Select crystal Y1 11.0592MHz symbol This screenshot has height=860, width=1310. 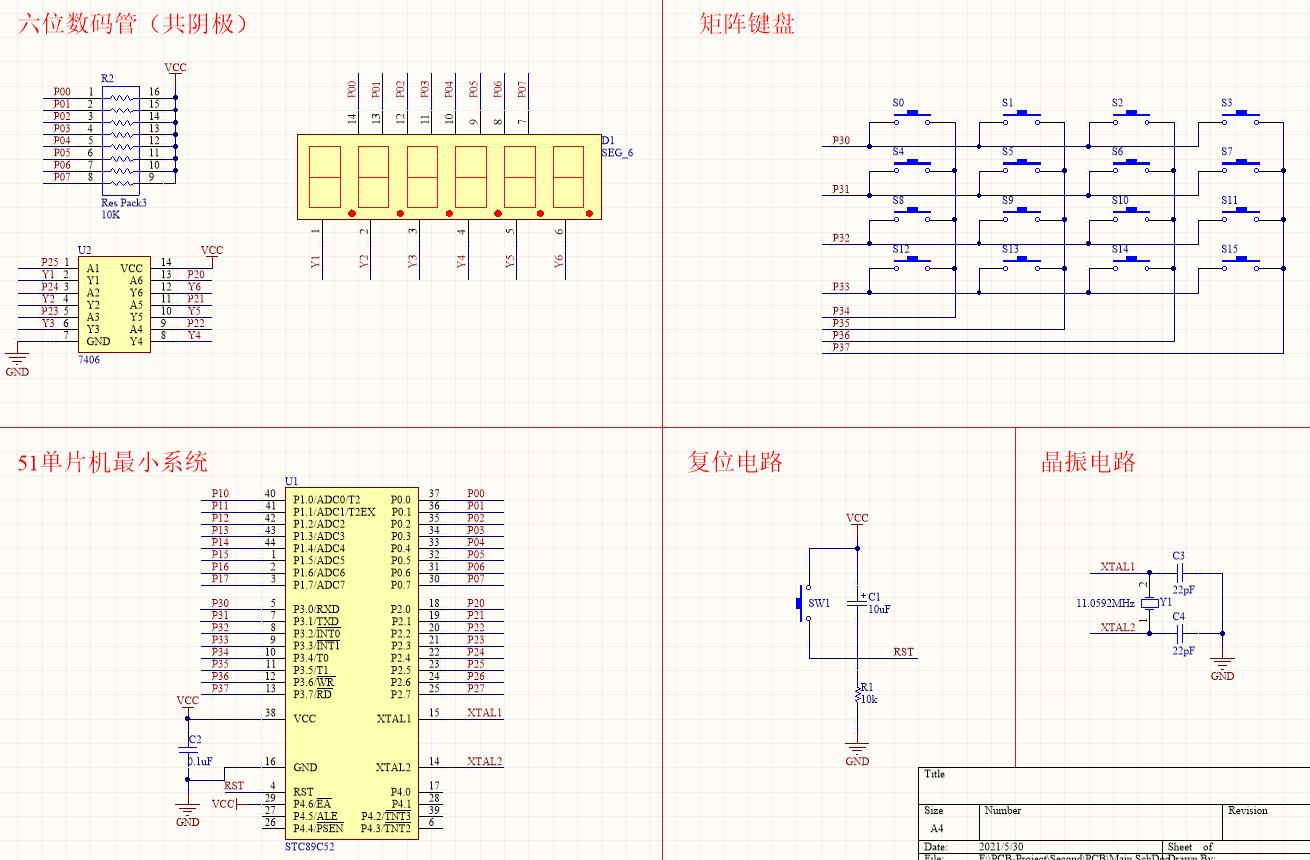[x=1149, y=603]
